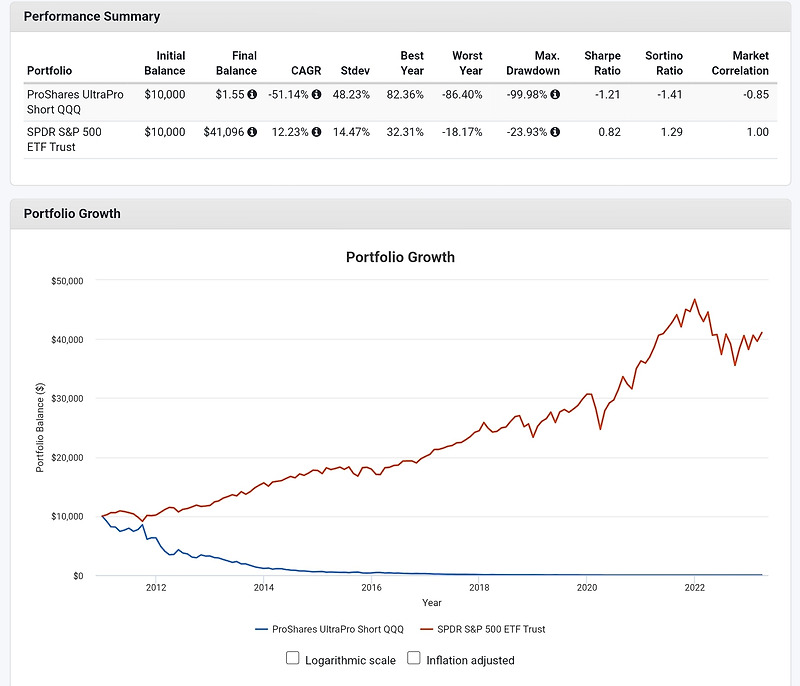Toggle ProShares UltraPro Short QQQ legend label

[x=346, y=629]
